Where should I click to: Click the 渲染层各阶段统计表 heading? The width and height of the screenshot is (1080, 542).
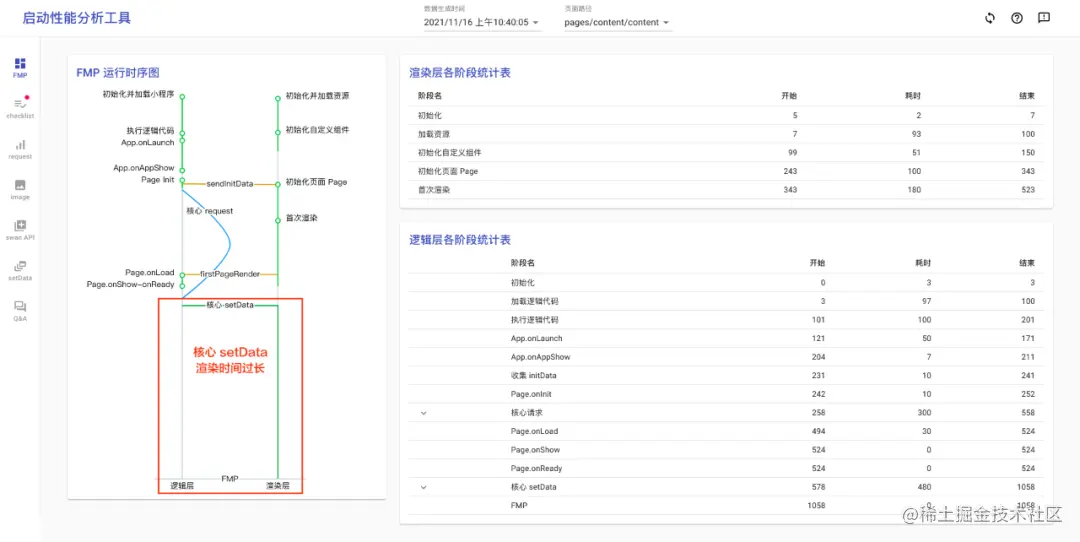point(460,72)
